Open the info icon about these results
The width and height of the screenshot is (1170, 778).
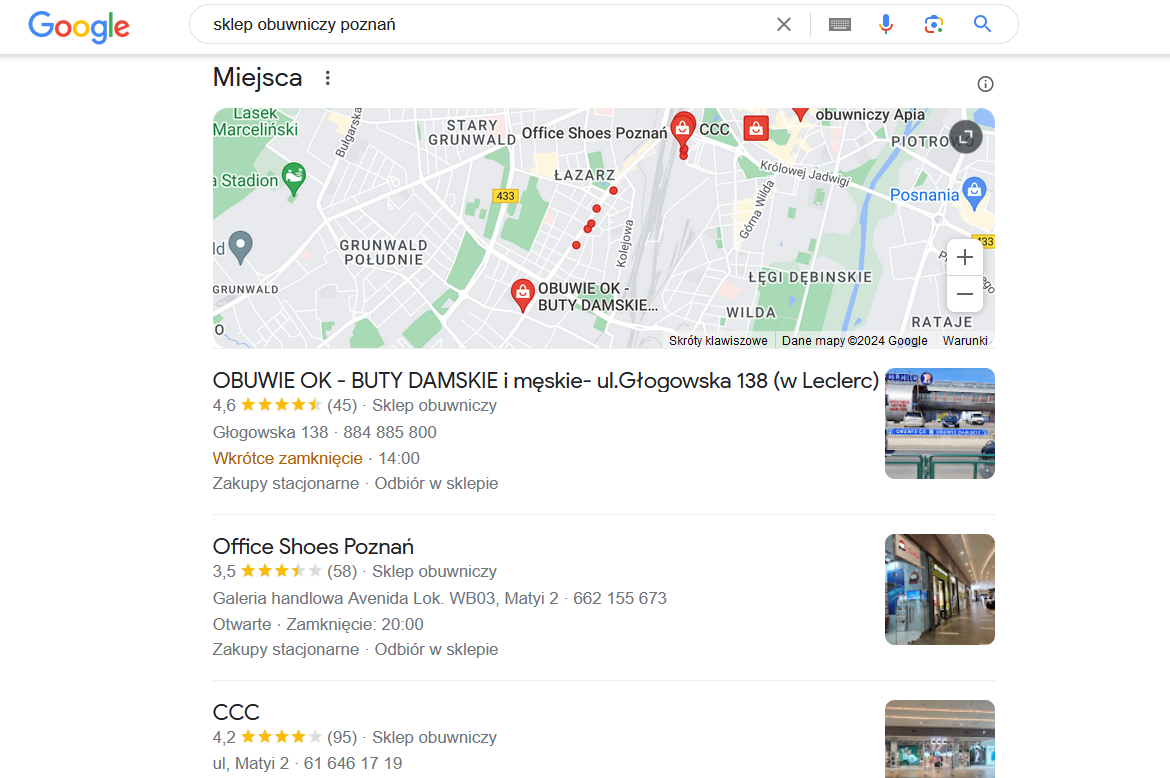(x=985, y=84)
